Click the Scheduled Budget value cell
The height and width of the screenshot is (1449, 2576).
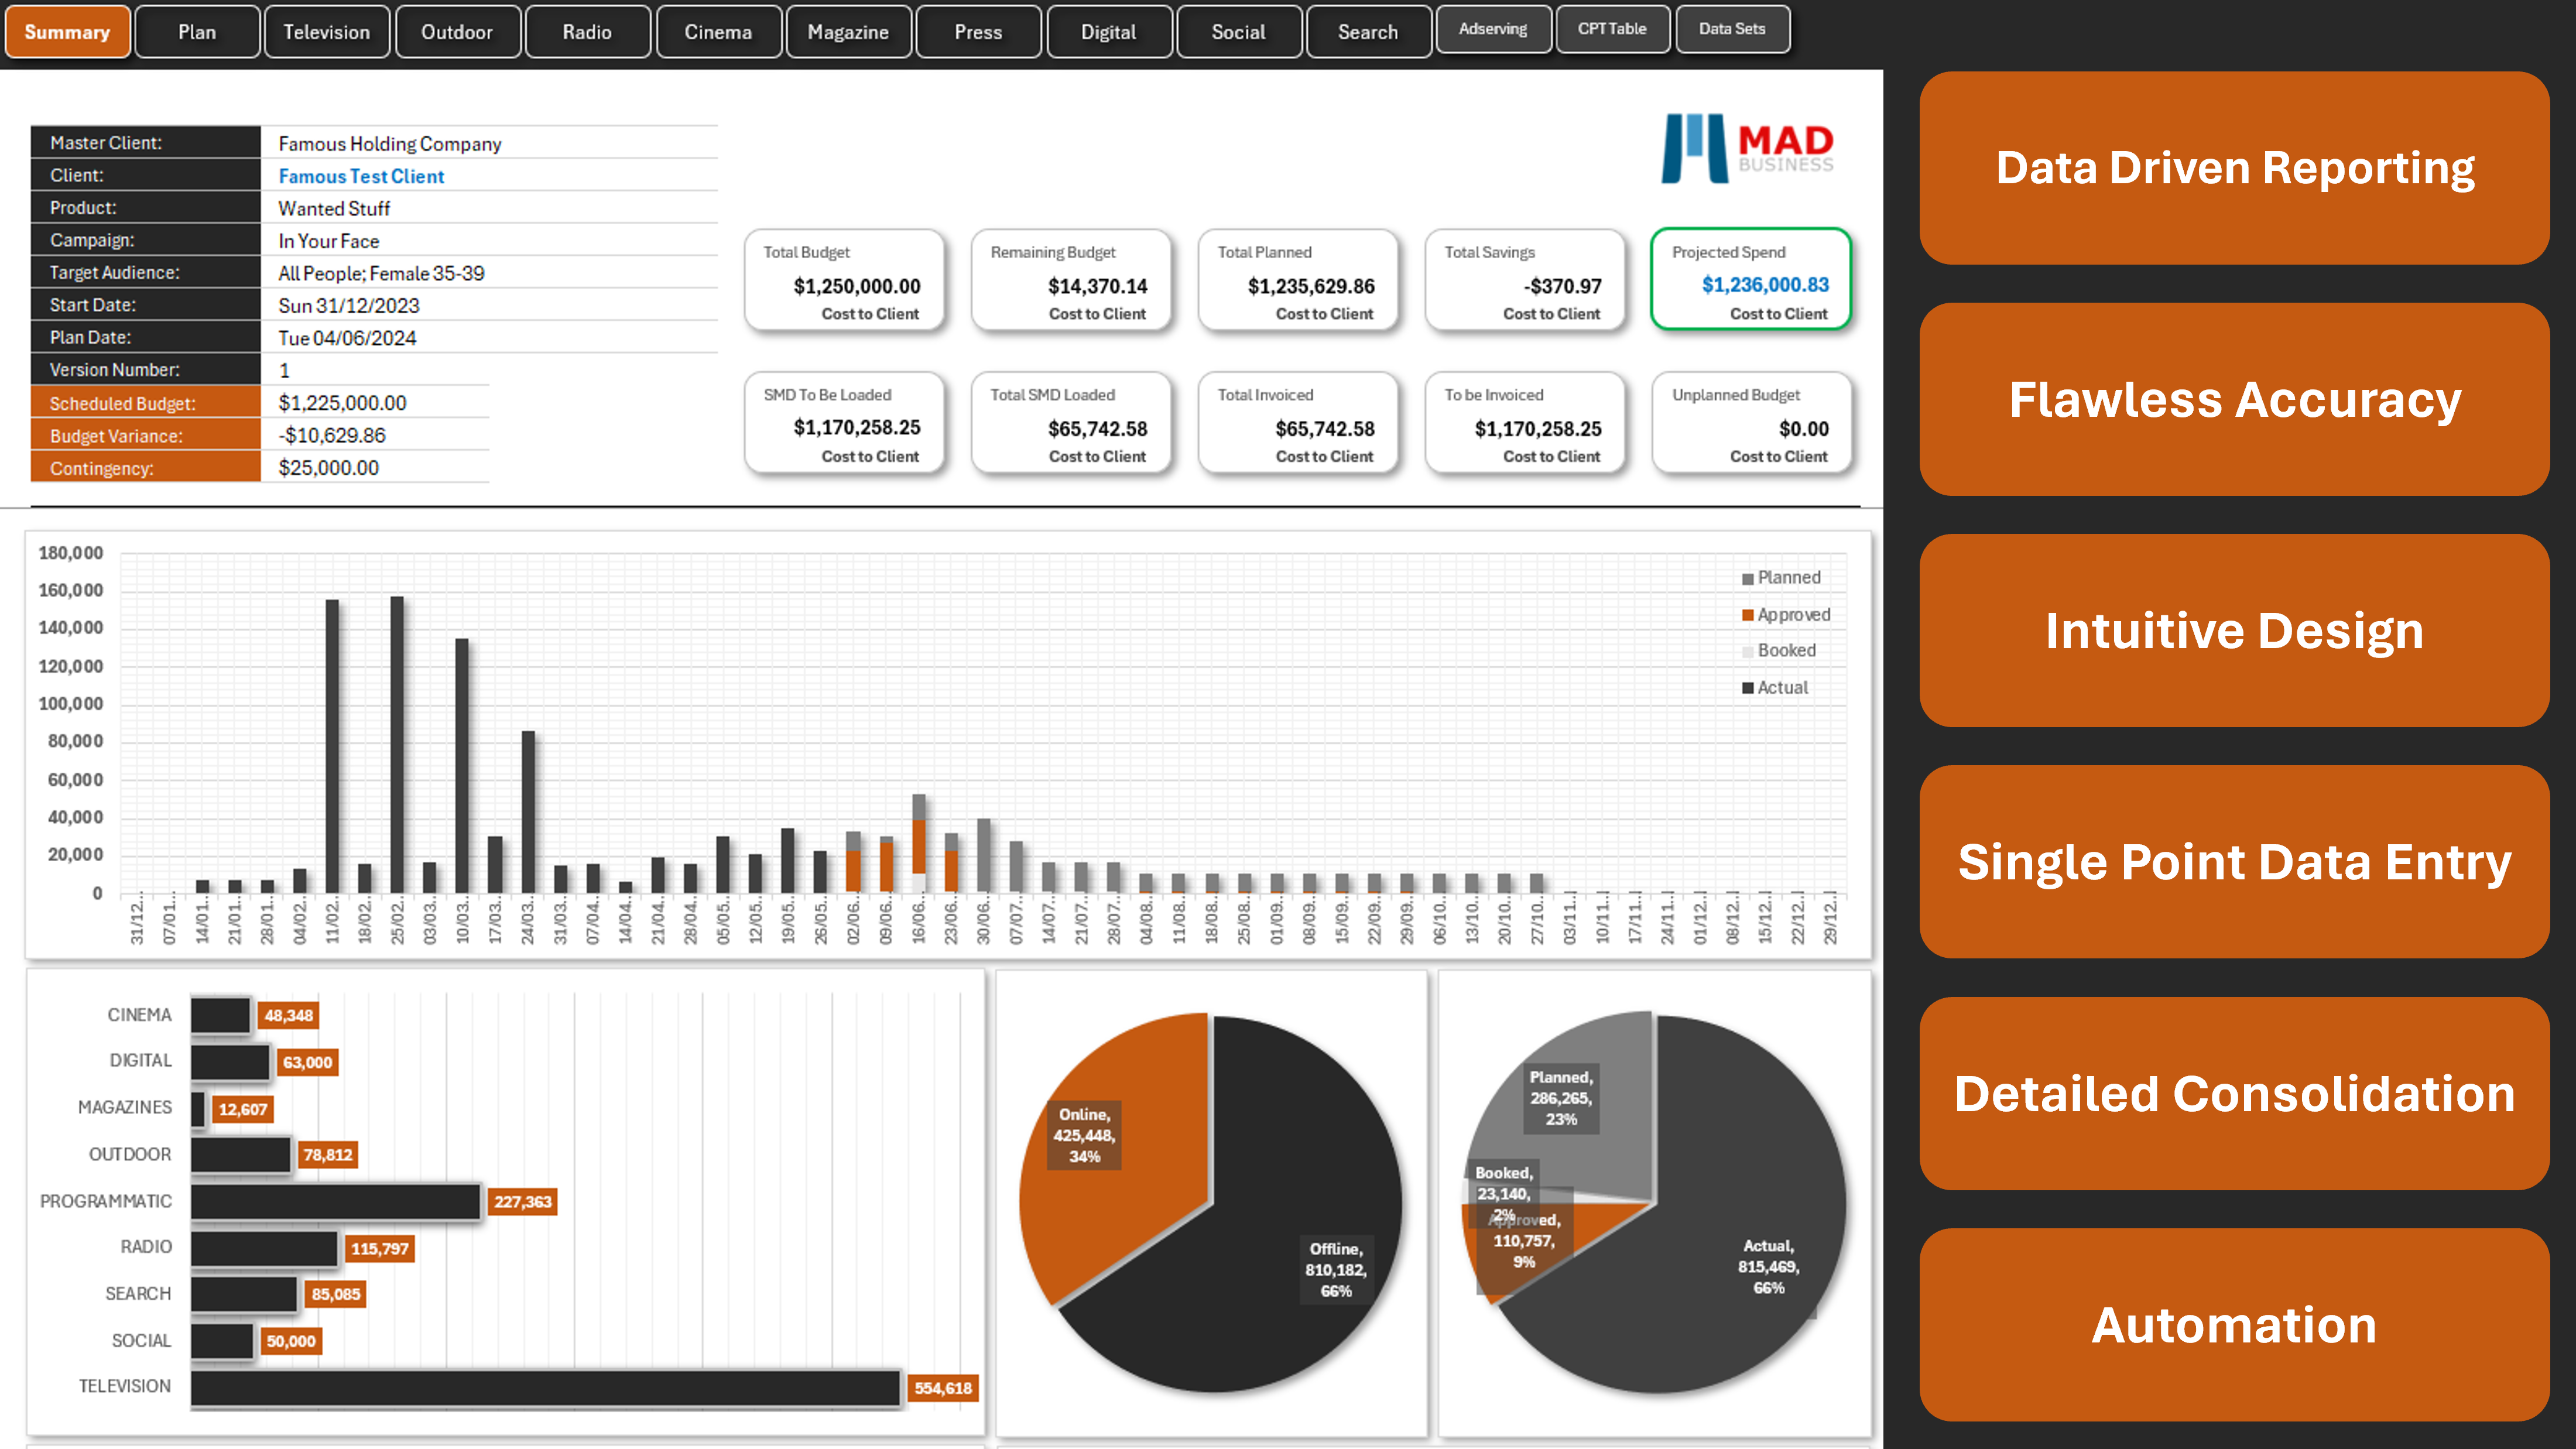(x=343, y=403)
